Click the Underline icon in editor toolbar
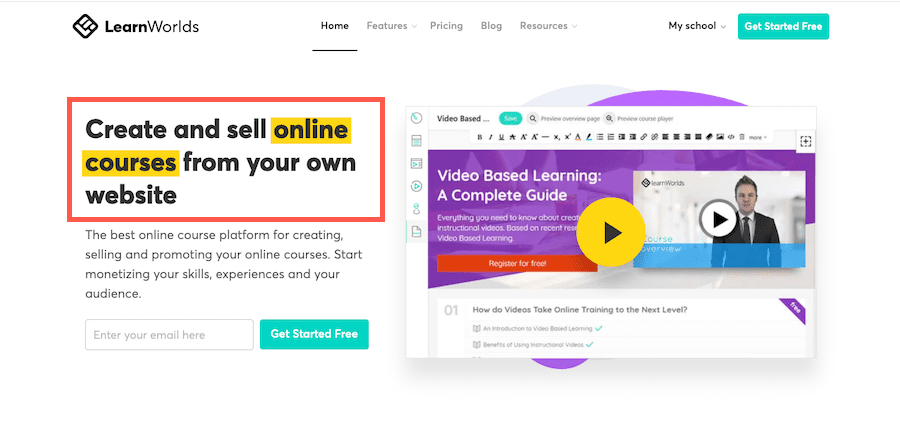 pos(501,137)
